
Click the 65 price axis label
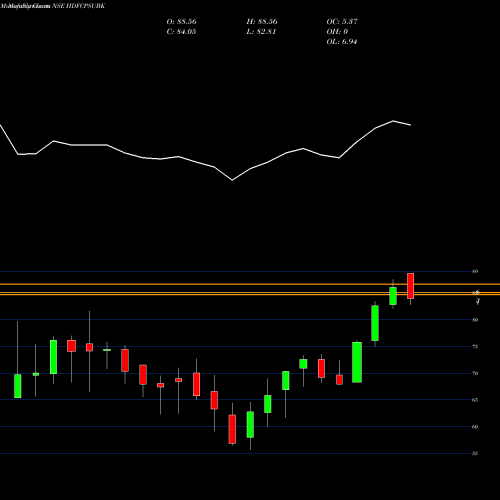coord(475,400)
